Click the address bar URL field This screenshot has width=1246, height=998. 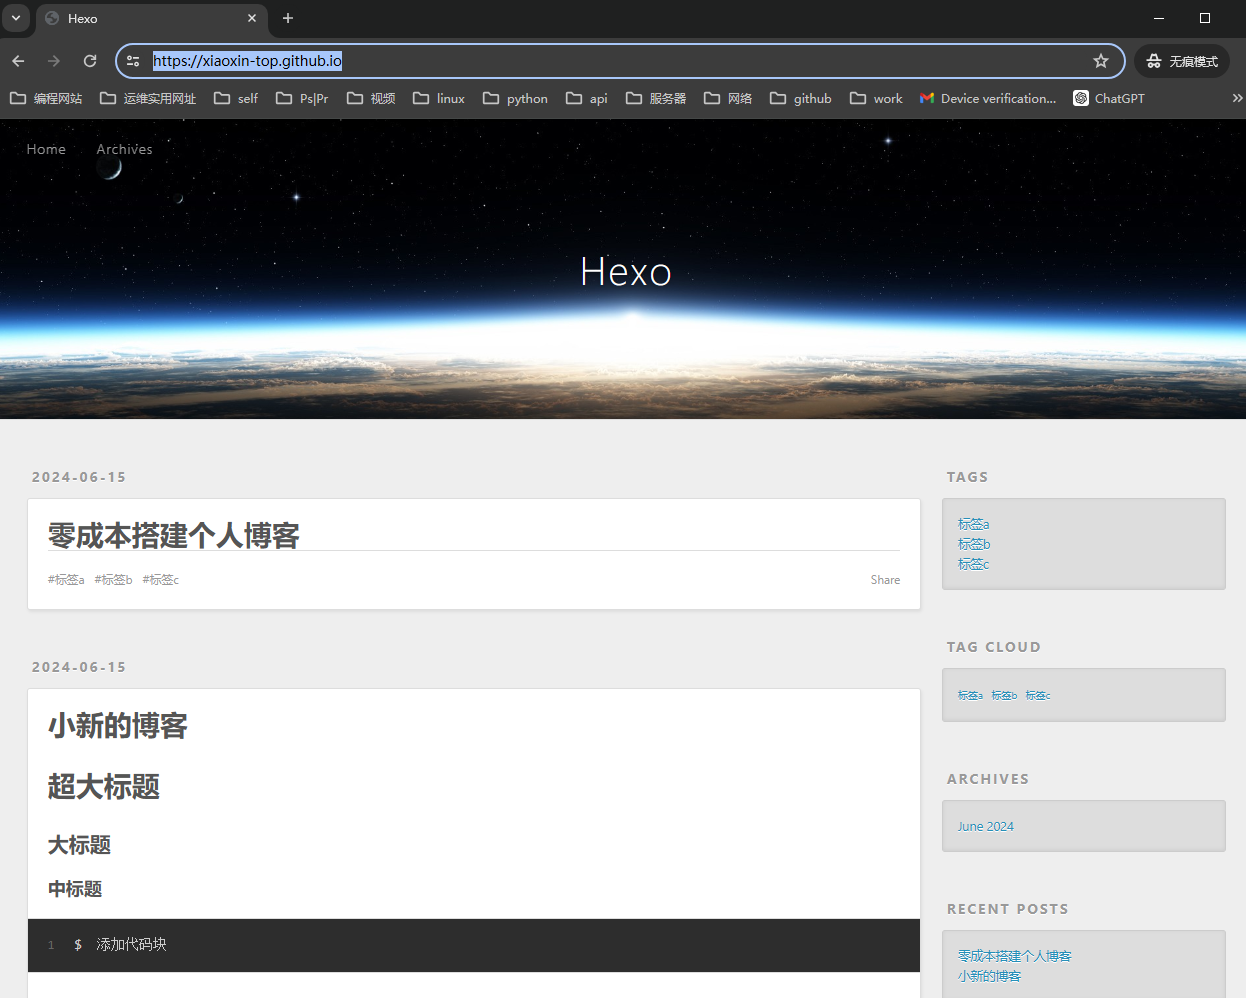[600, 61]
